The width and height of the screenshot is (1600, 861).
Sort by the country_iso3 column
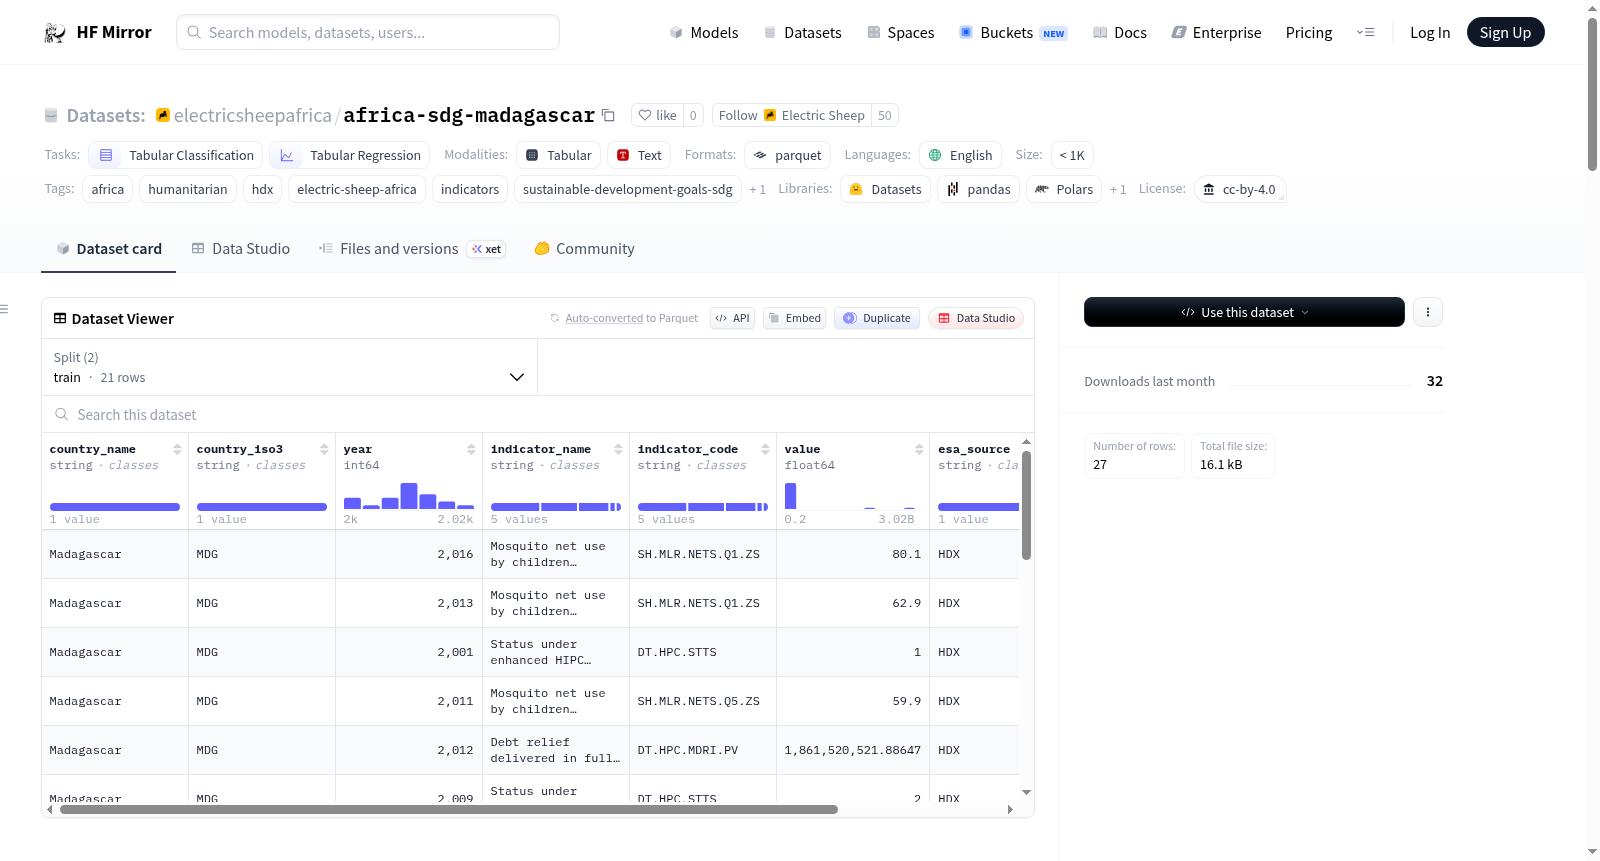[x=324, y=450]
